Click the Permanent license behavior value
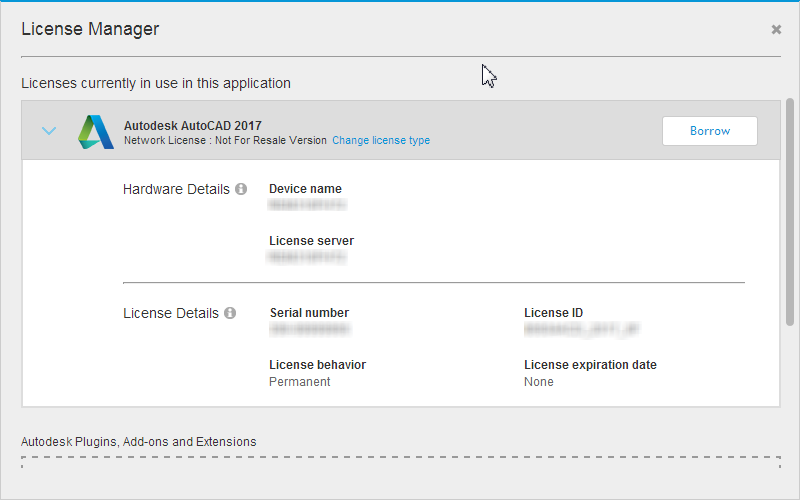The width and height of the screenshot is (800, 500). click(299, 382)
